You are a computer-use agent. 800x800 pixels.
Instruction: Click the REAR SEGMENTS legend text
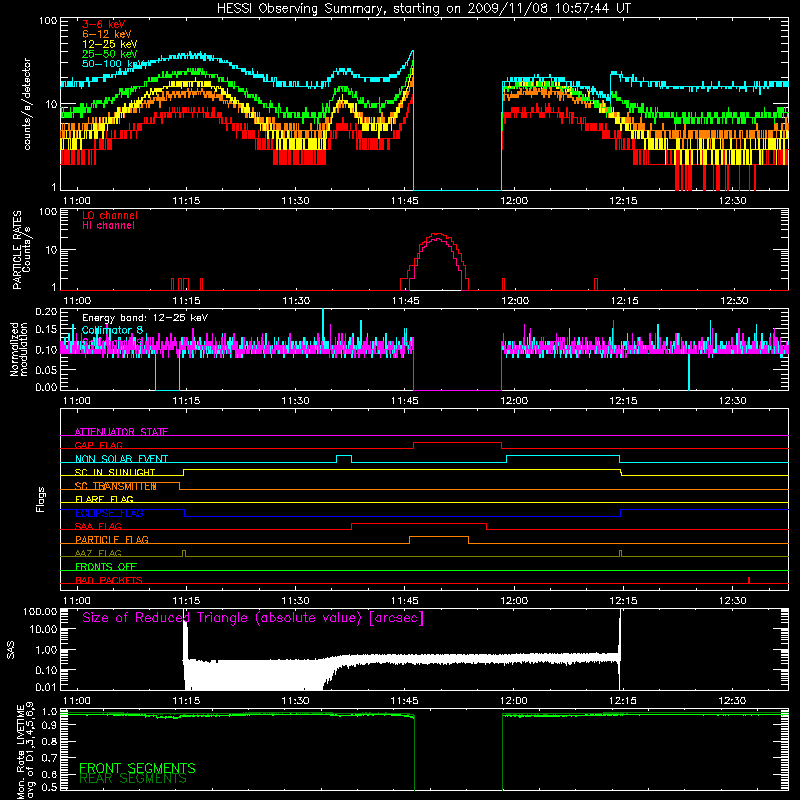pyautogui.click(x=133, y=779)
